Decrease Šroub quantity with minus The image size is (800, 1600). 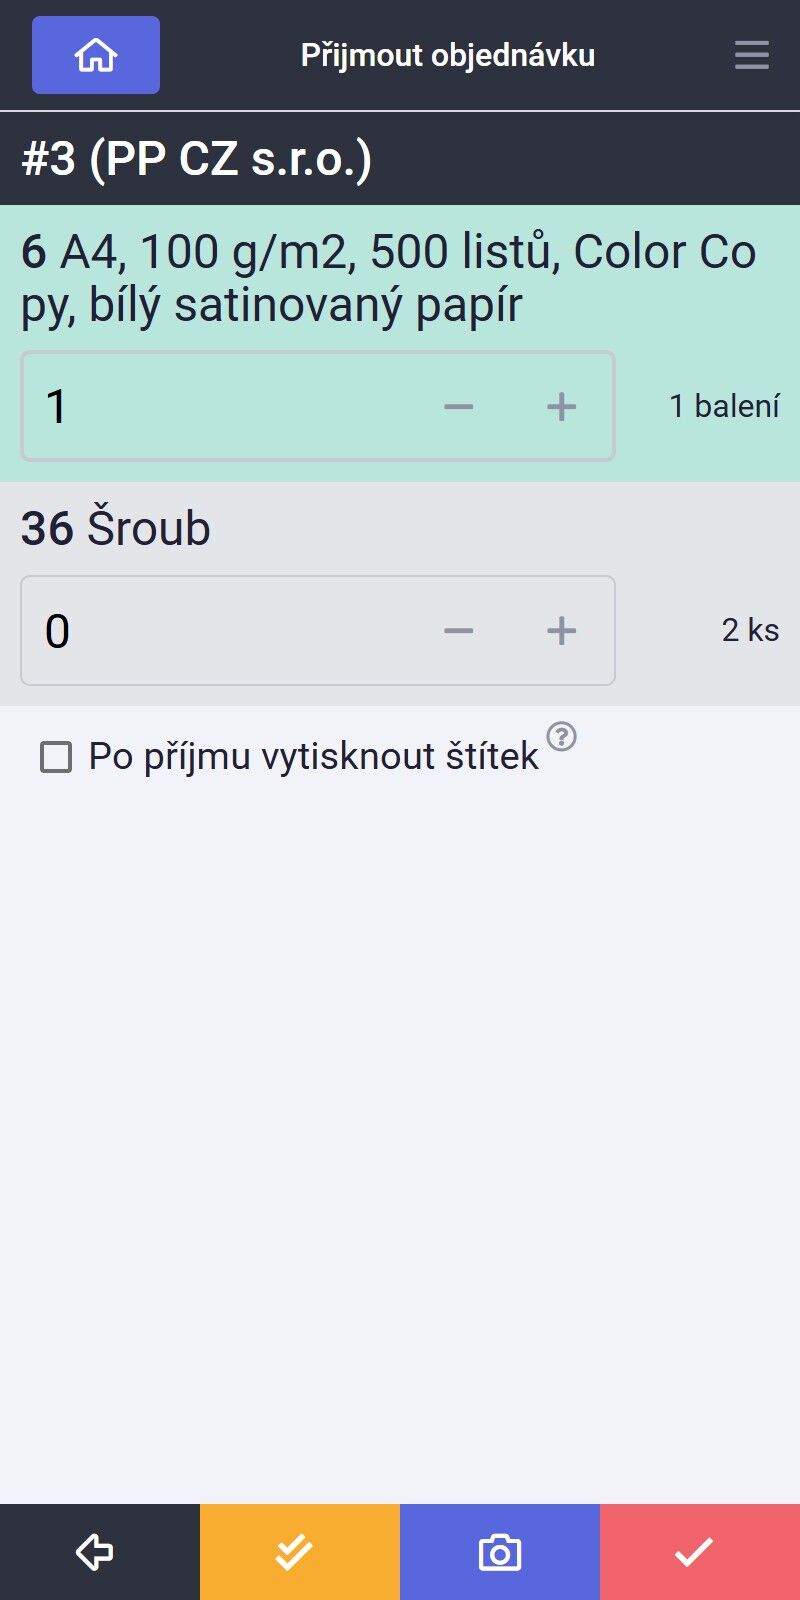459,631
